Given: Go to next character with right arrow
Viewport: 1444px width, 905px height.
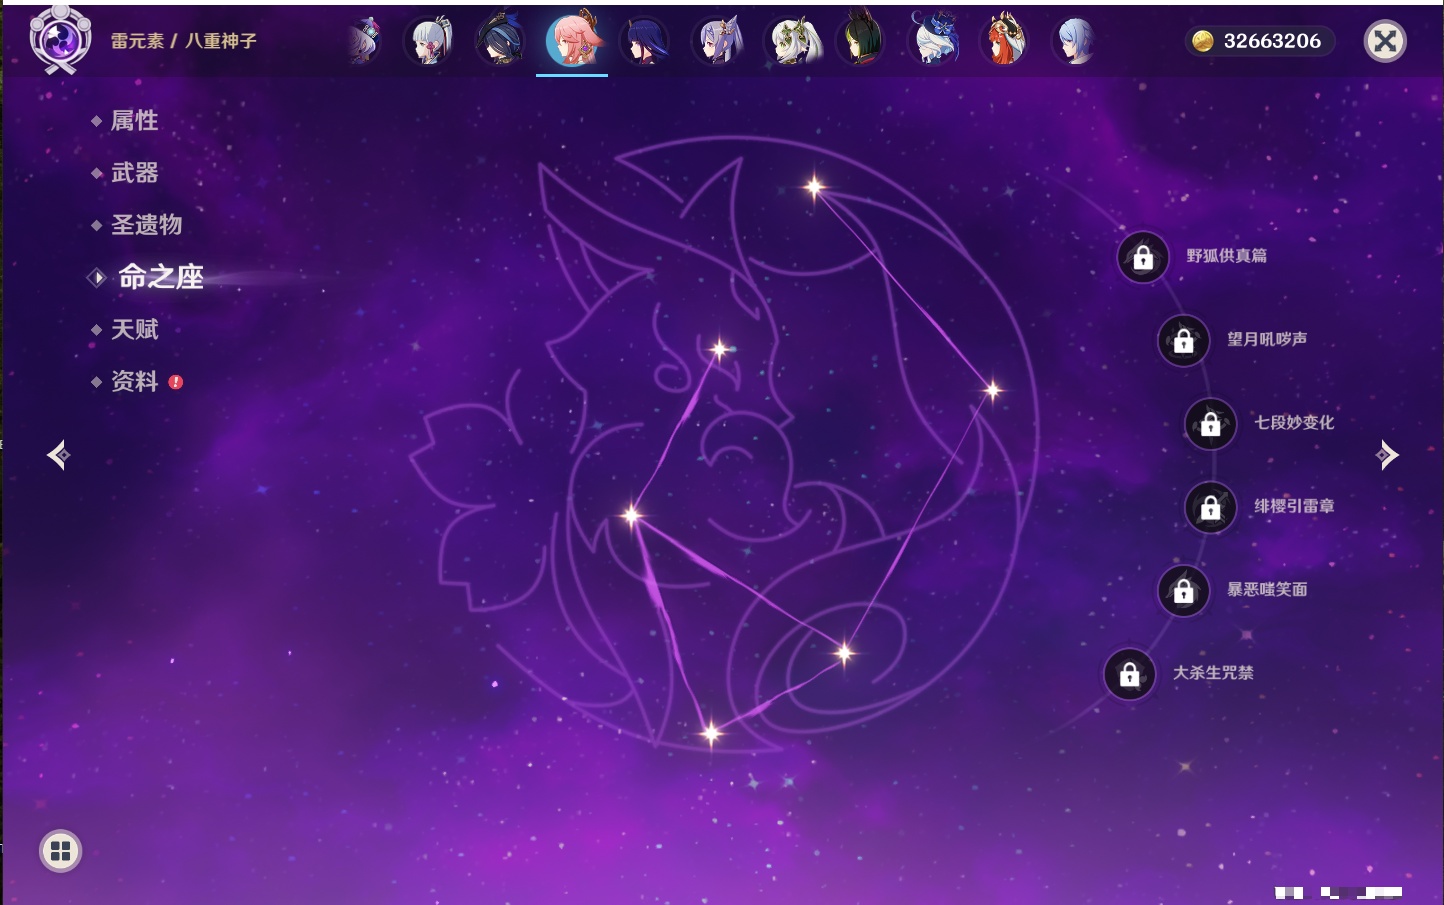Looking at the screenshot, I should point(1387,455).
